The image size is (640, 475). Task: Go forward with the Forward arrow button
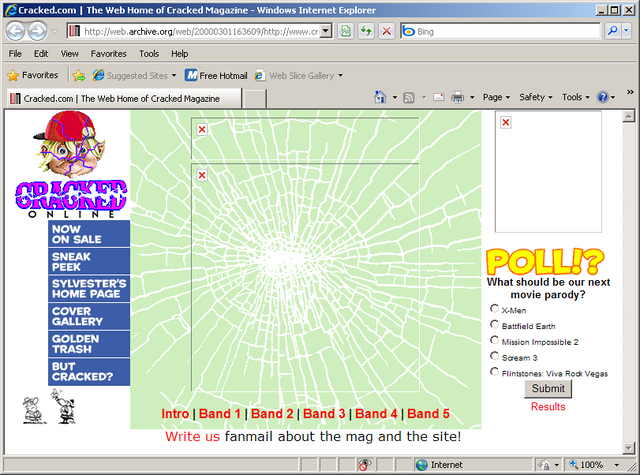tap(37, 31)
